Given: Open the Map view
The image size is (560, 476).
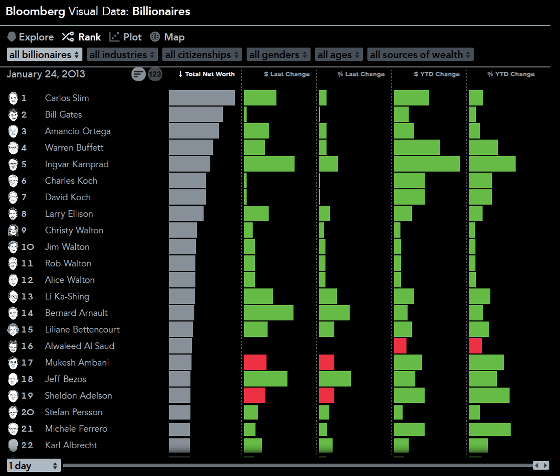Looking at the screenshot, I should [168, 37].
